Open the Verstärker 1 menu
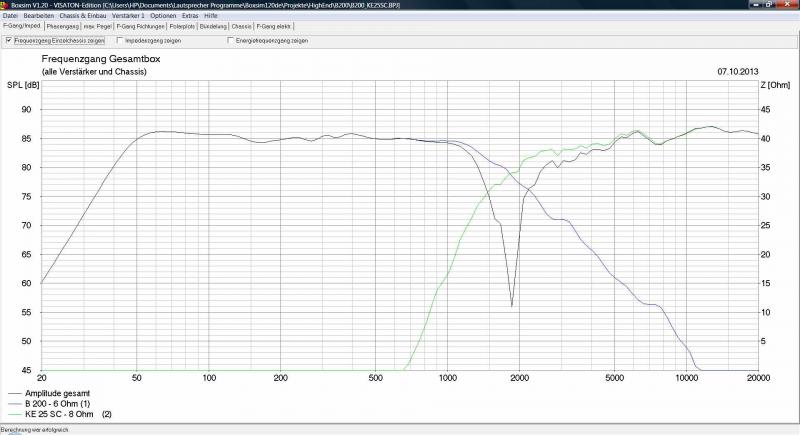Viewport: 800px width, 435px height. [x=127, y=16]
